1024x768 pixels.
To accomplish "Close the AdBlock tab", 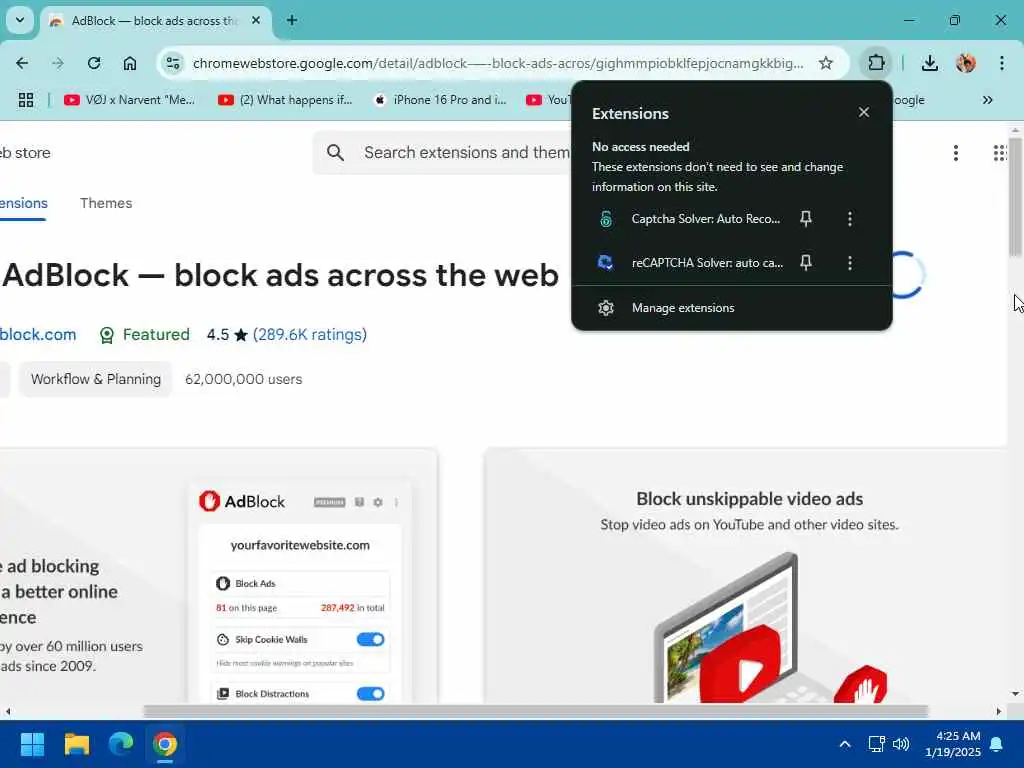I will [x=256, y=20].
